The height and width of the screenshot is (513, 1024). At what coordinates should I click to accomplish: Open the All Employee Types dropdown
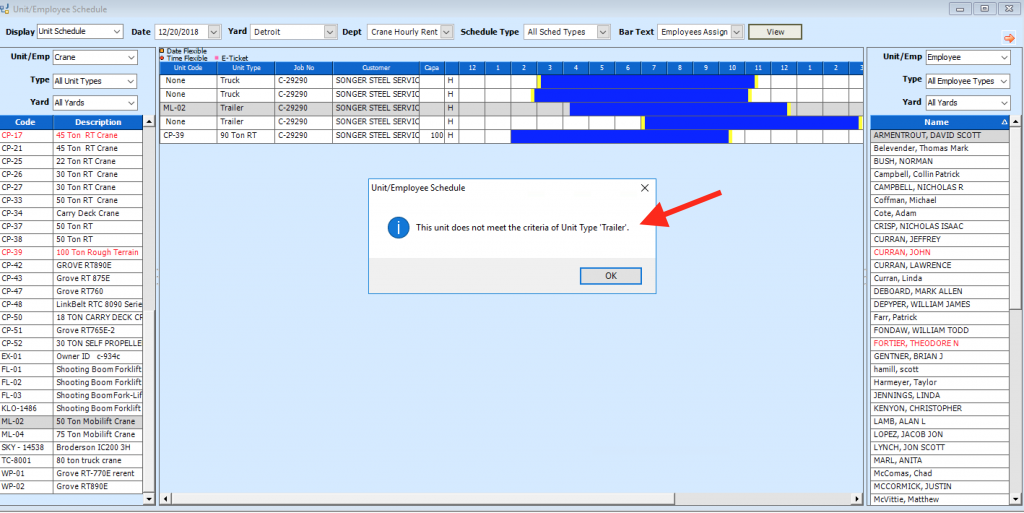click(1004, 81)
